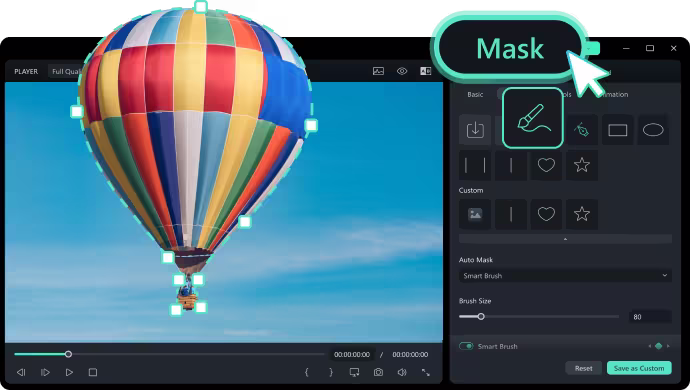Maximize the application window

coord(650,48)
